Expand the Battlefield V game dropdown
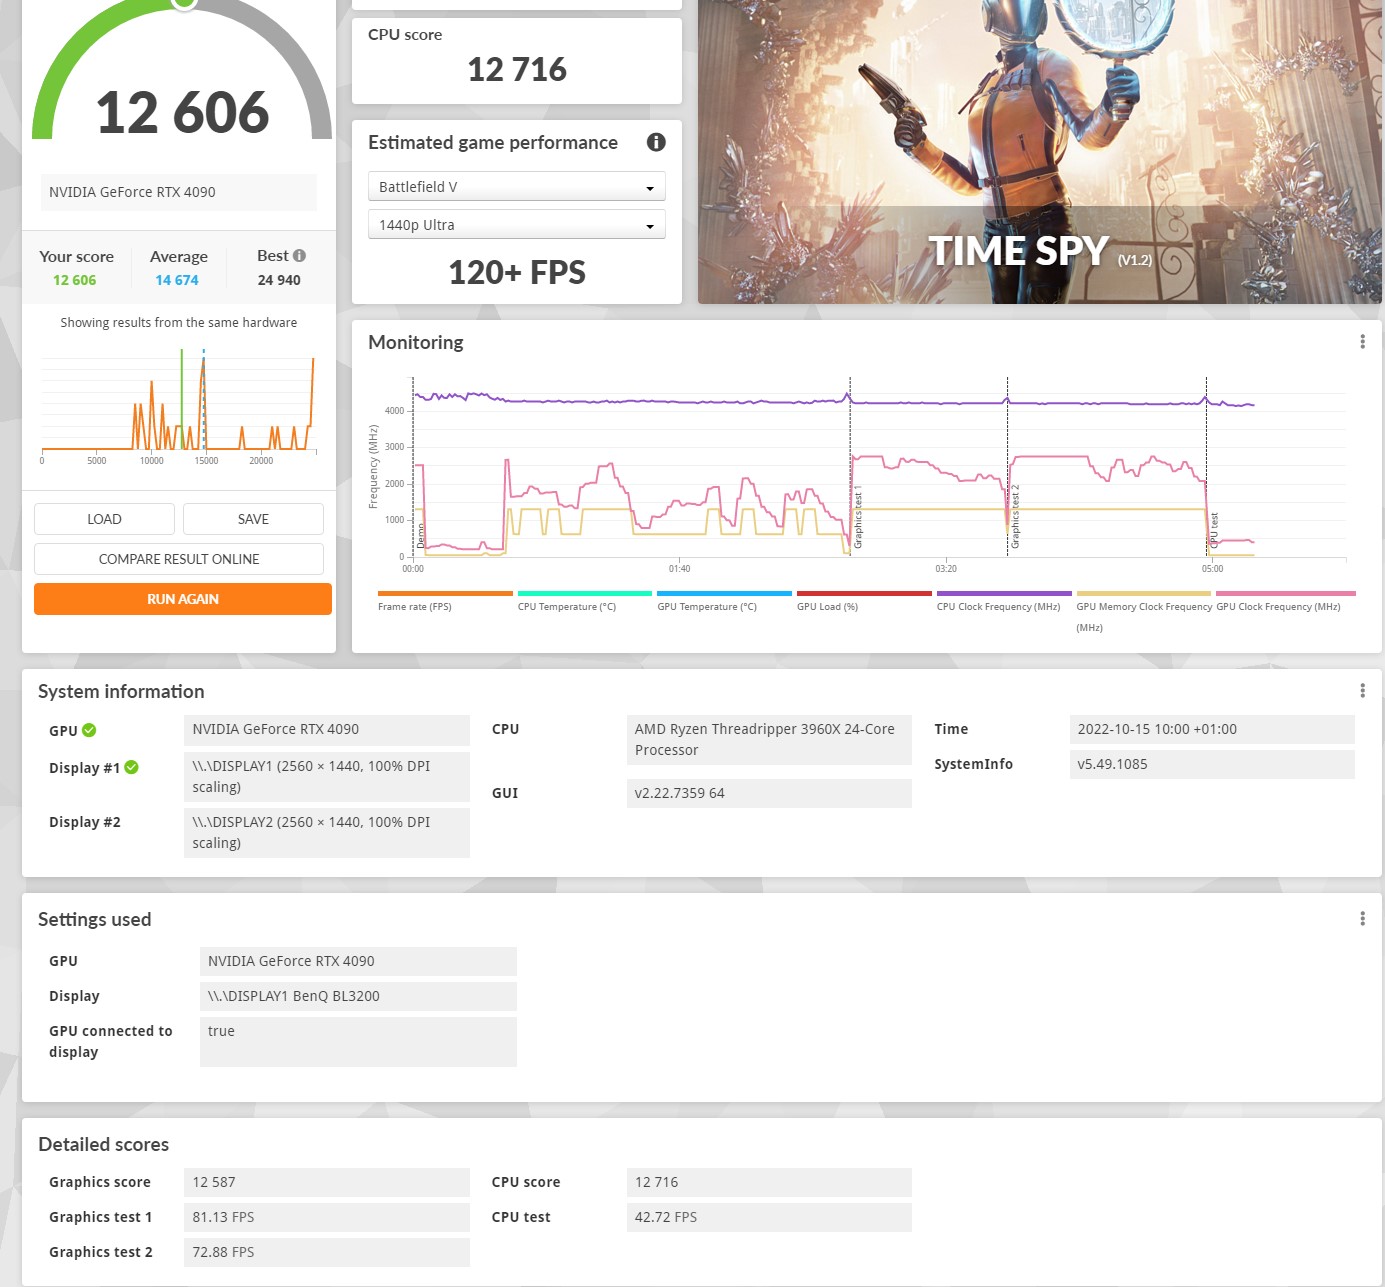This screenshot has height=1287, width=1385. pos(516,187)
